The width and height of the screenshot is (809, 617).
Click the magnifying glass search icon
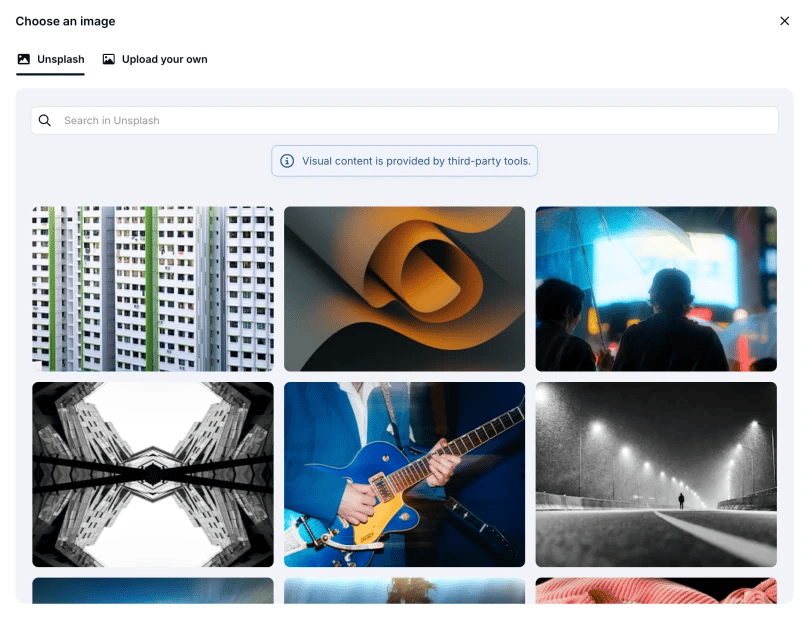point(45,119)
